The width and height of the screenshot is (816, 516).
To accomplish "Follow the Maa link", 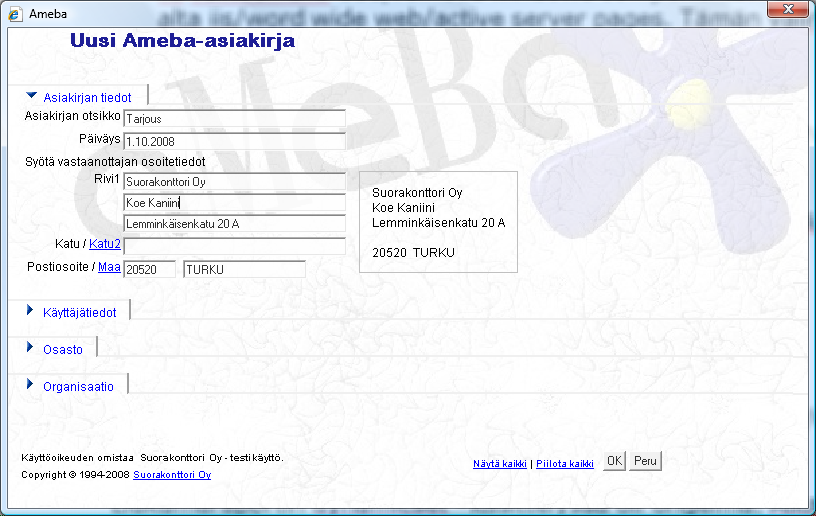I will 109,267.
